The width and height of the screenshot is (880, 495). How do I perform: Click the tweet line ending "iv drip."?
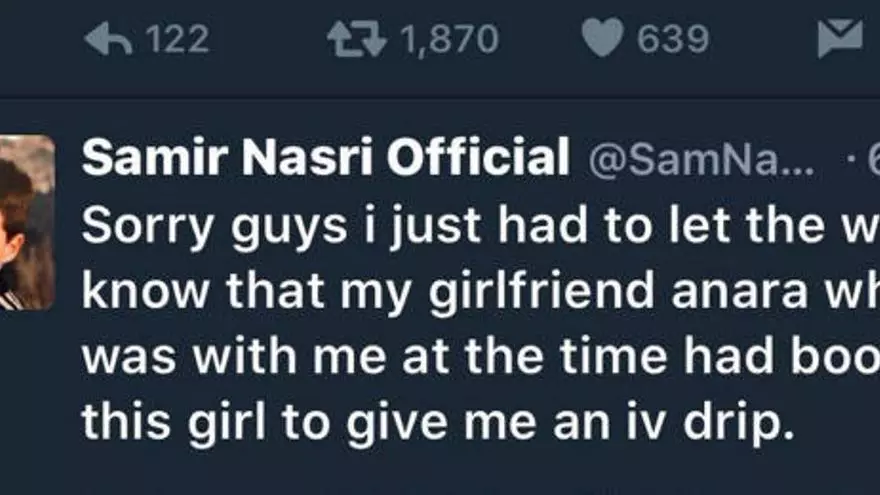coord(435,424)
